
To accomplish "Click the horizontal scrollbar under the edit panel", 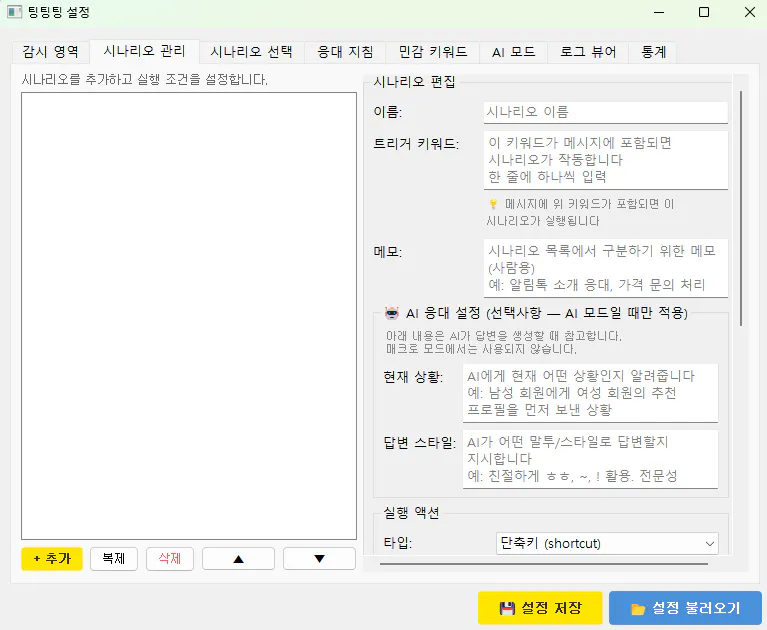I will coord(543,564).
